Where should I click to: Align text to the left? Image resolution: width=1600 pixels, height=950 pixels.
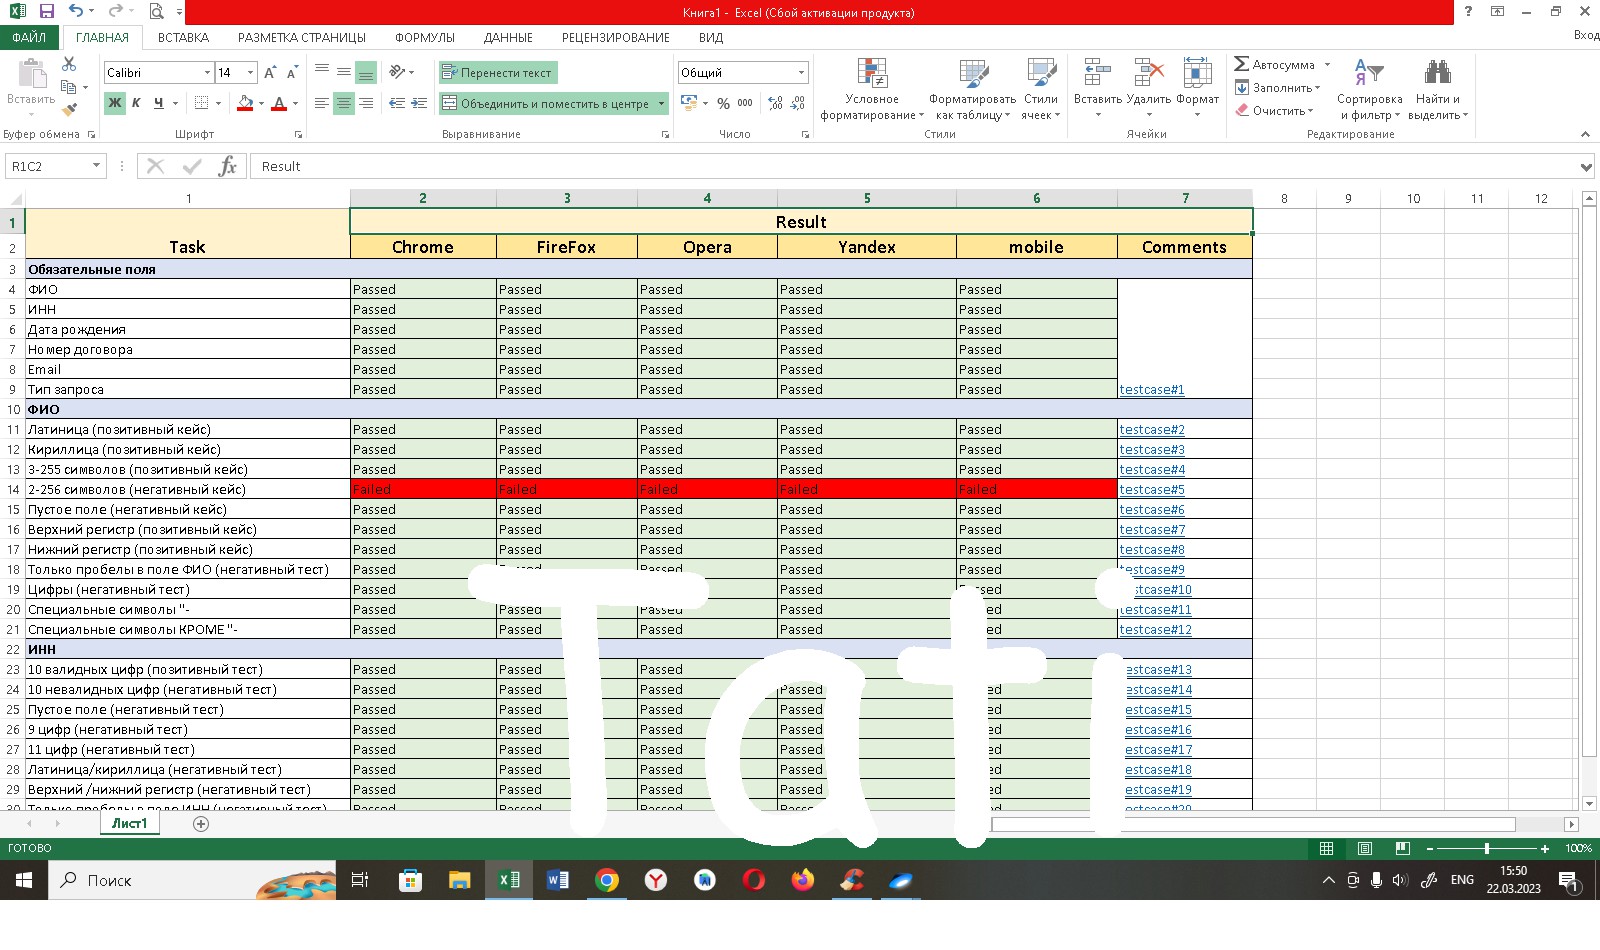tap(322, 103)
